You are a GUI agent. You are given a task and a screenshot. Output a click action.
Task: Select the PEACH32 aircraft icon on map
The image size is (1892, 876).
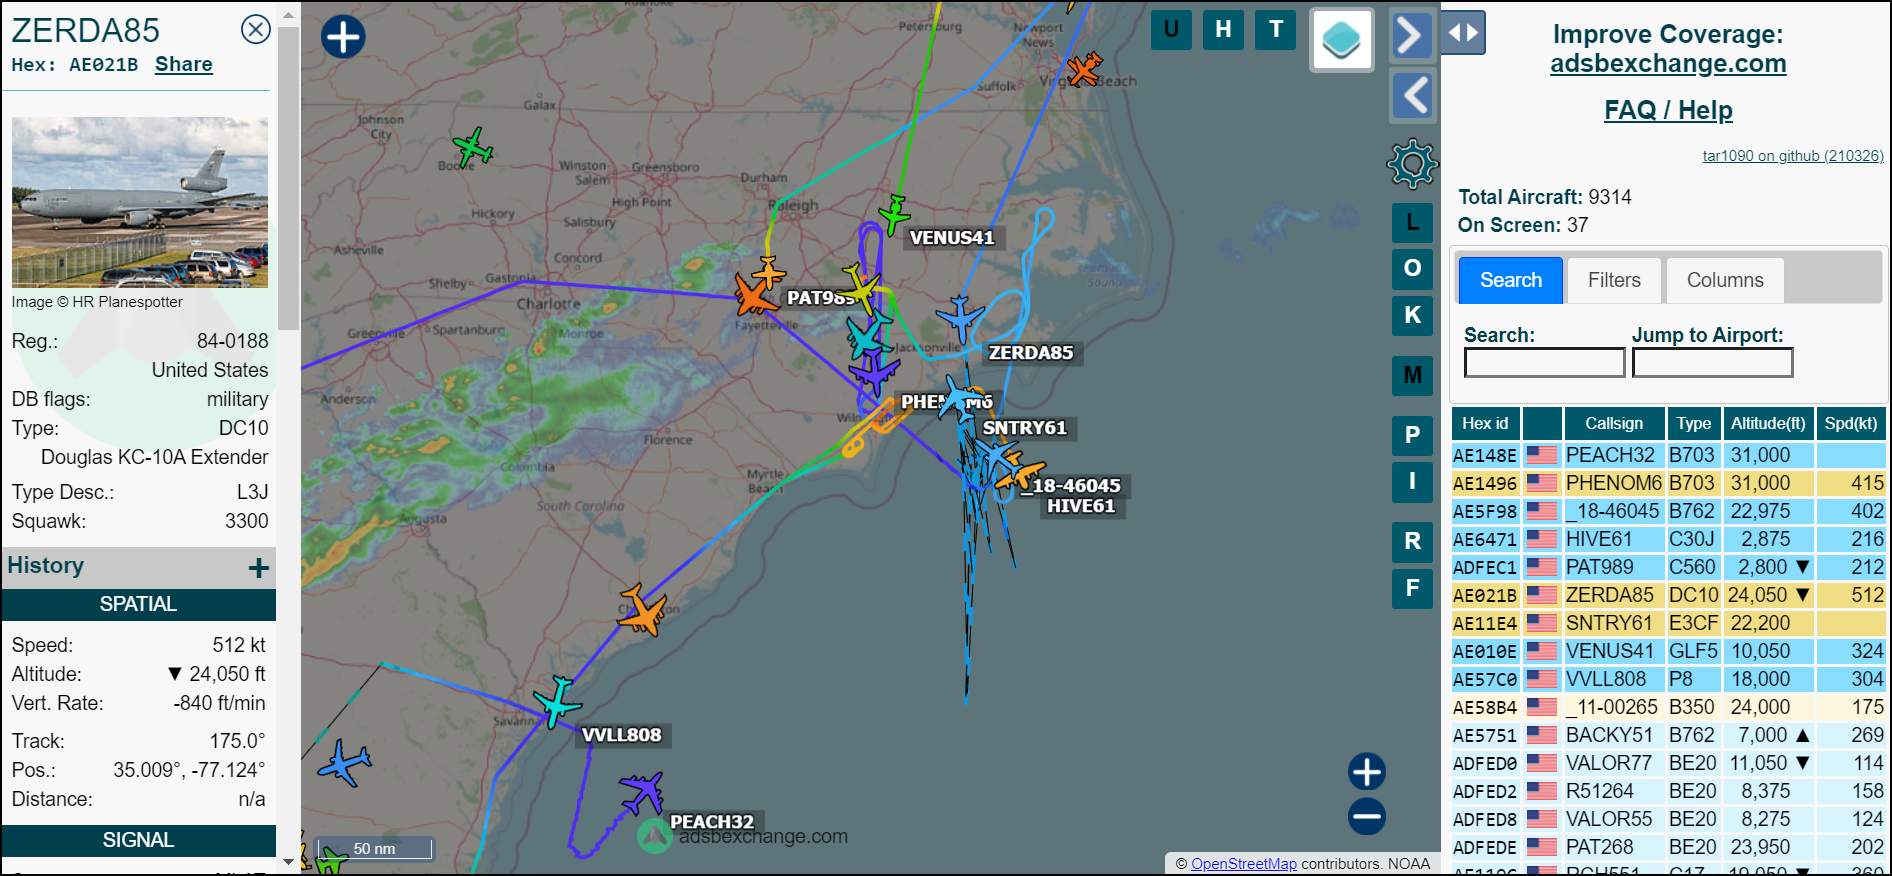(x=642, y=793)
